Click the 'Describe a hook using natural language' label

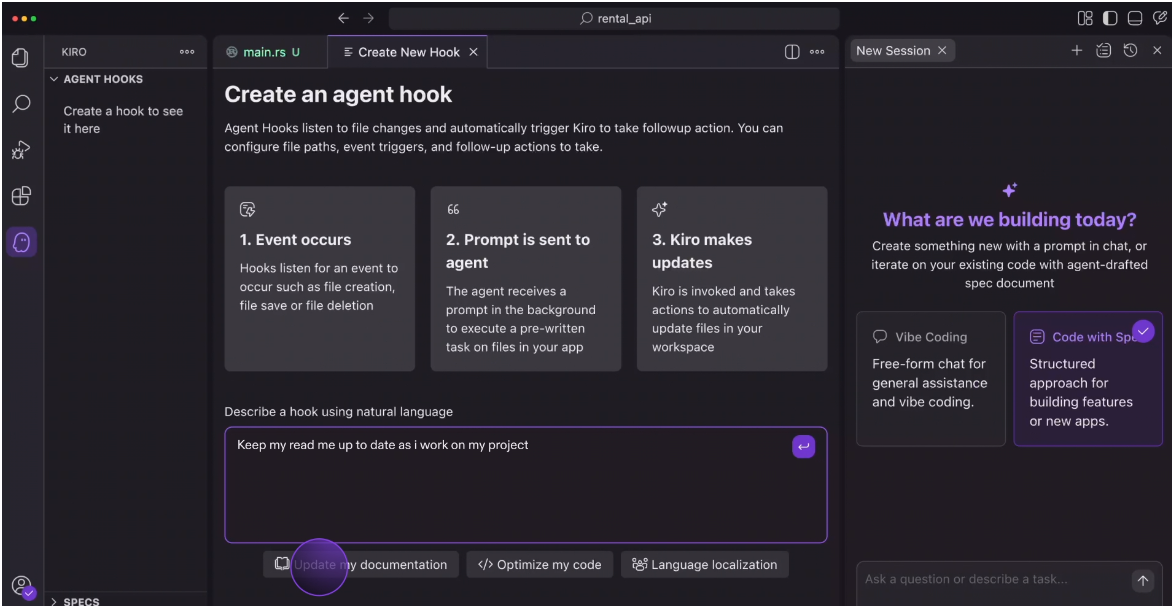[x=338, y=411]
